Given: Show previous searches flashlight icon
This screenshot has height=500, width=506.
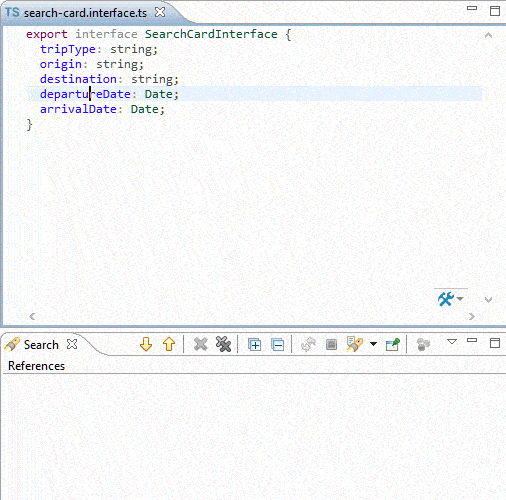Looking at the screenshot, I should click(355, 344).
